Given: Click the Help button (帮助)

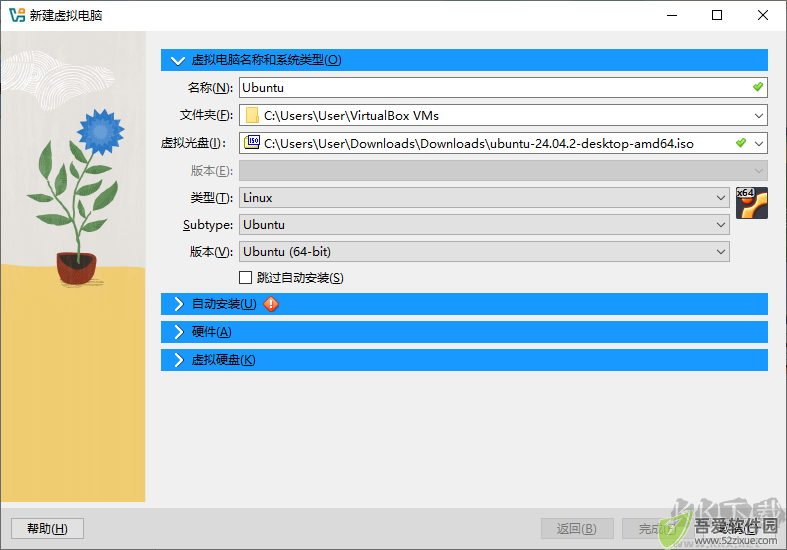Looking at the screenshot, I should click(x=47, y=528).
